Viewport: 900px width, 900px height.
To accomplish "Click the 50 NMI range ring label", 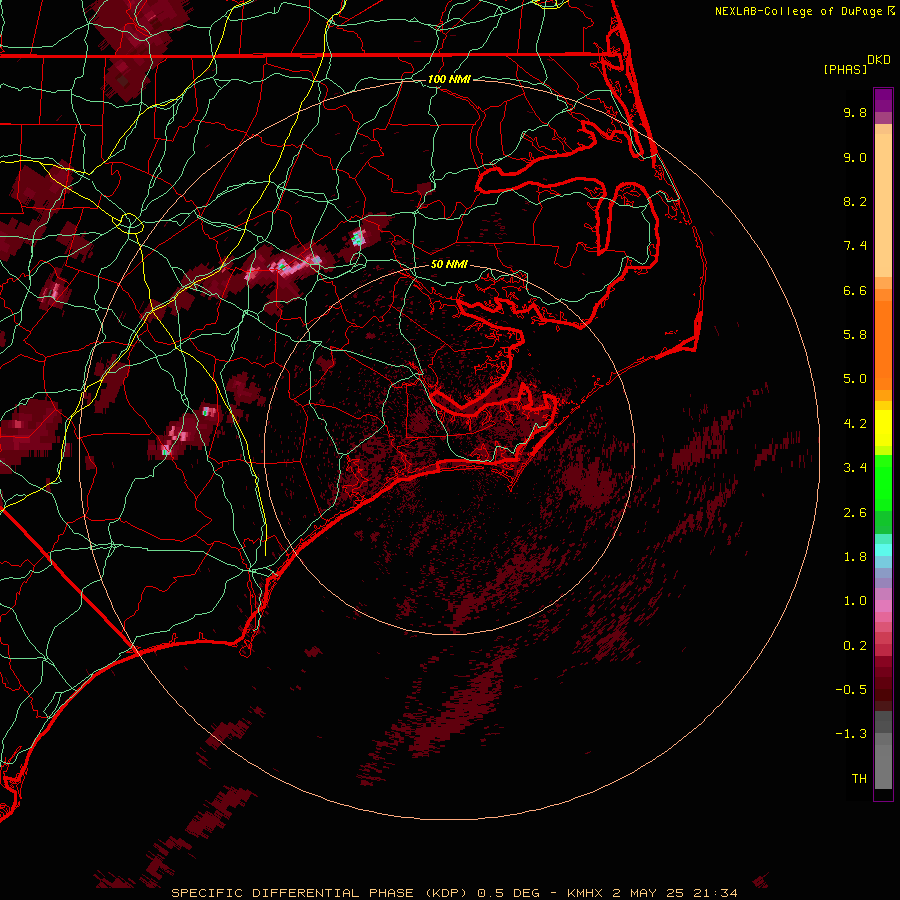I will coord(449,265).
